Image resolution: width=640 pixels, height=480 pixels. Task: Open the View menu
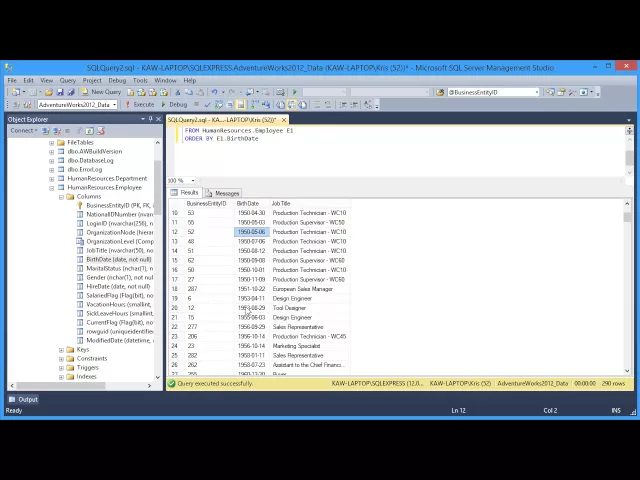pos(47,80)
